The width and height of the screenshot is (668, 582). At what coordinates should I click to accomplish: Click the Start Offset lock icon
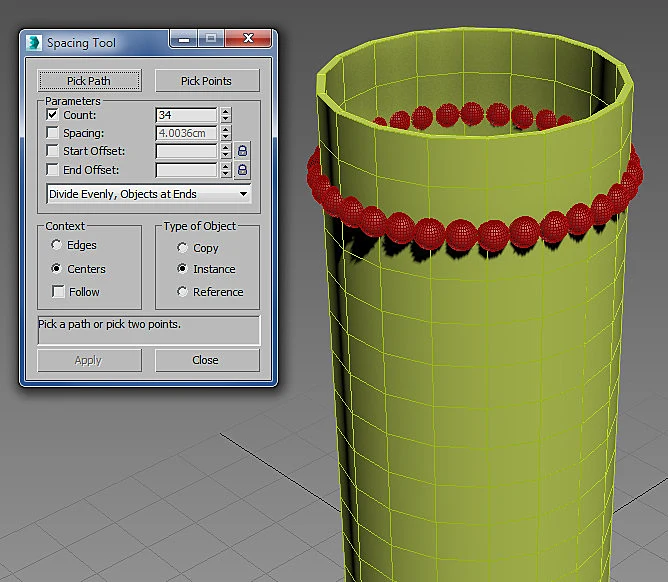242,151
